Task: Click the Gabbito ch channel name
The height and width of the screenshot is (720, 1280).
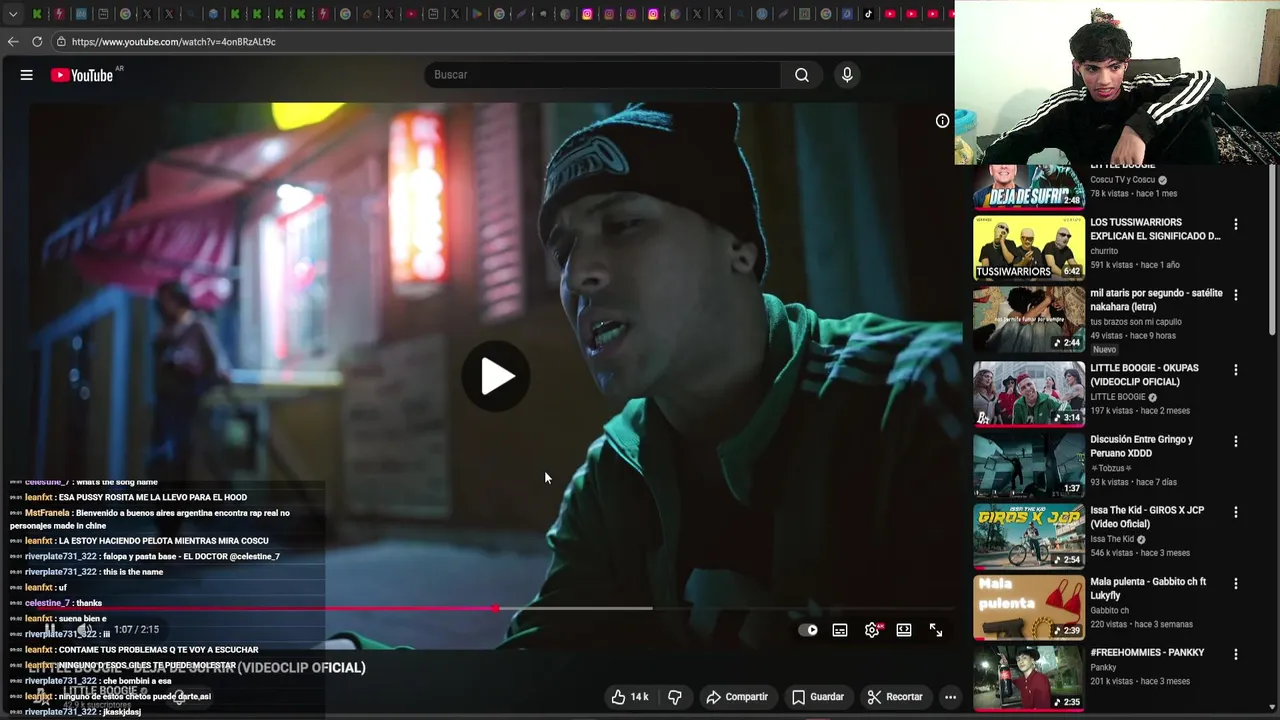Action: tap(1109, 610)
